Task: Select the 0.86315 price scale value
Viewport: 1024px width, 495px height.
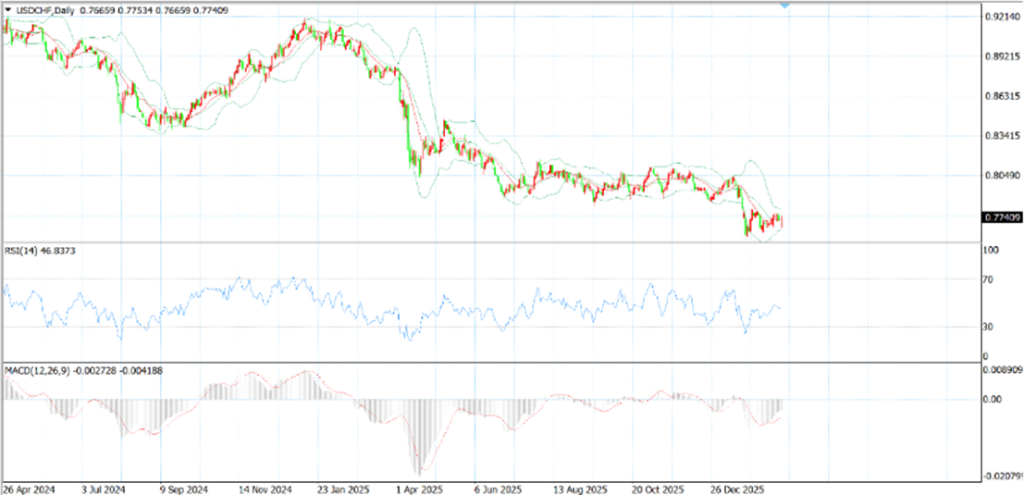Action: pyautogui.click(x=1002, y=97)
